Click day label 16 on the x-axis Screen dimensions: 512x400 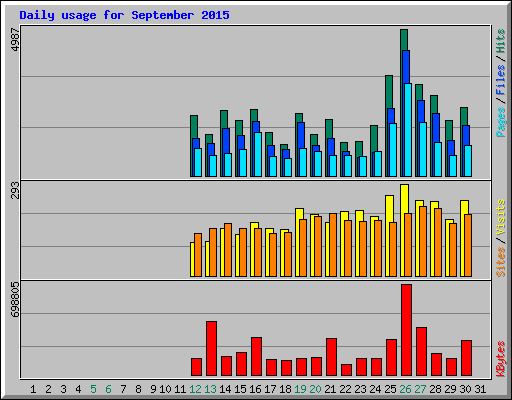tap(256, 389)
